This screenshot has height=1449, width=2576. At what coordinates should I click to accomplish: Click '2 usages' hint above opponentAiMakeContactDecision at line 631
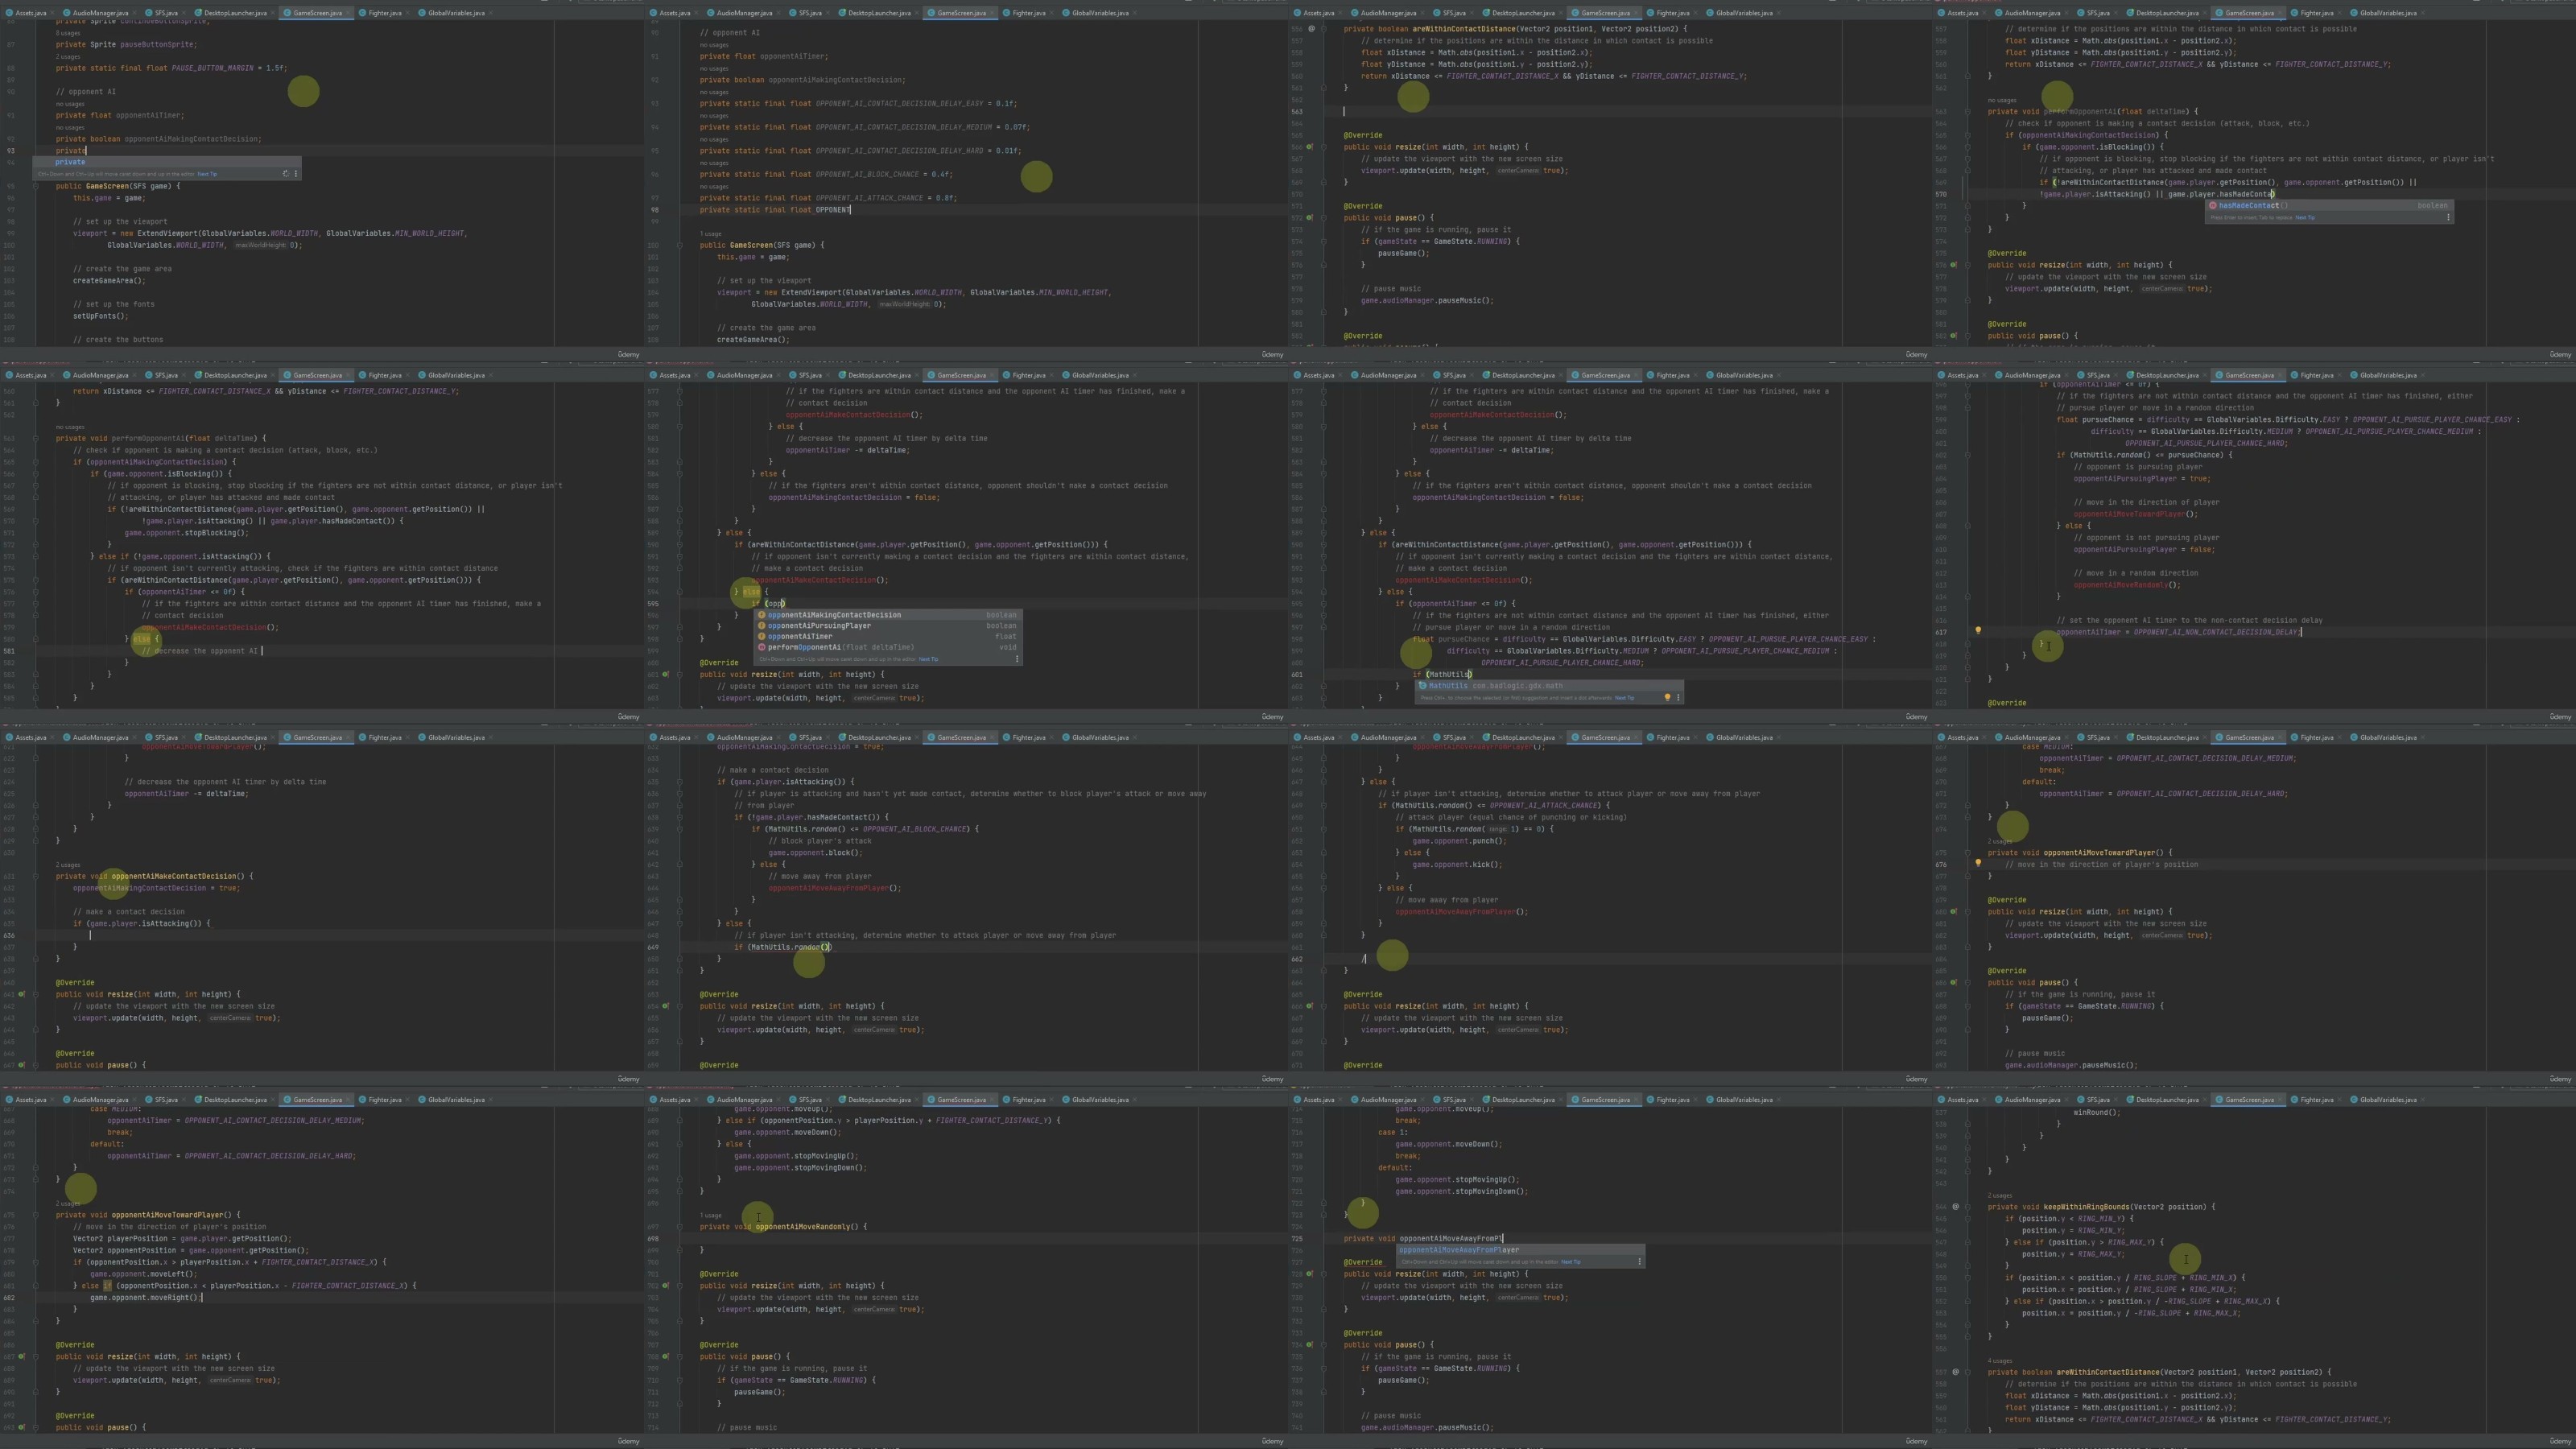tap(68, 865)
